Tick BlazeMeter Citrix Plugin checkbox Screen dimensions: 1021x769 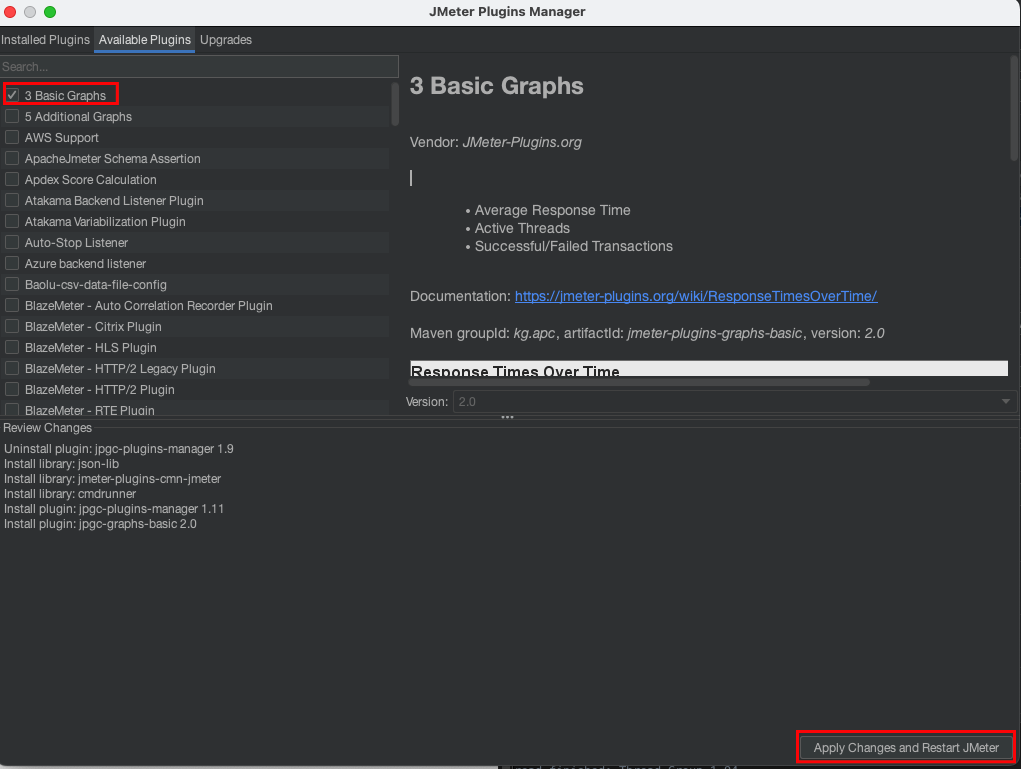pos(12,326)
